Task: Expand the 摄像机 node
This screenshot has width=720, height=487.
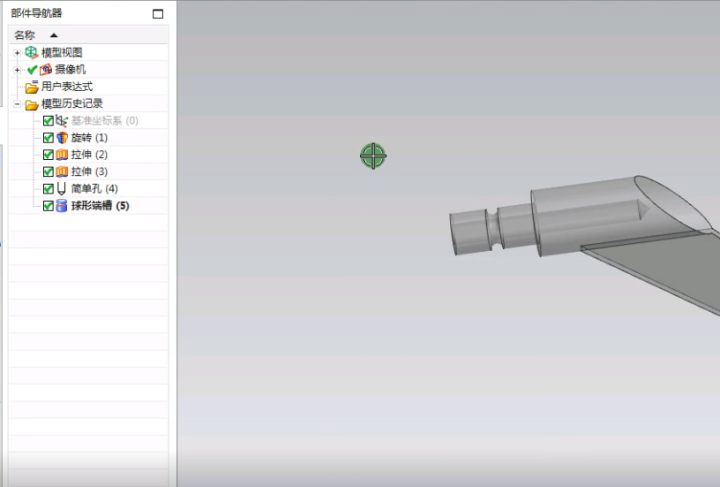Action: (x=17, y=70)
